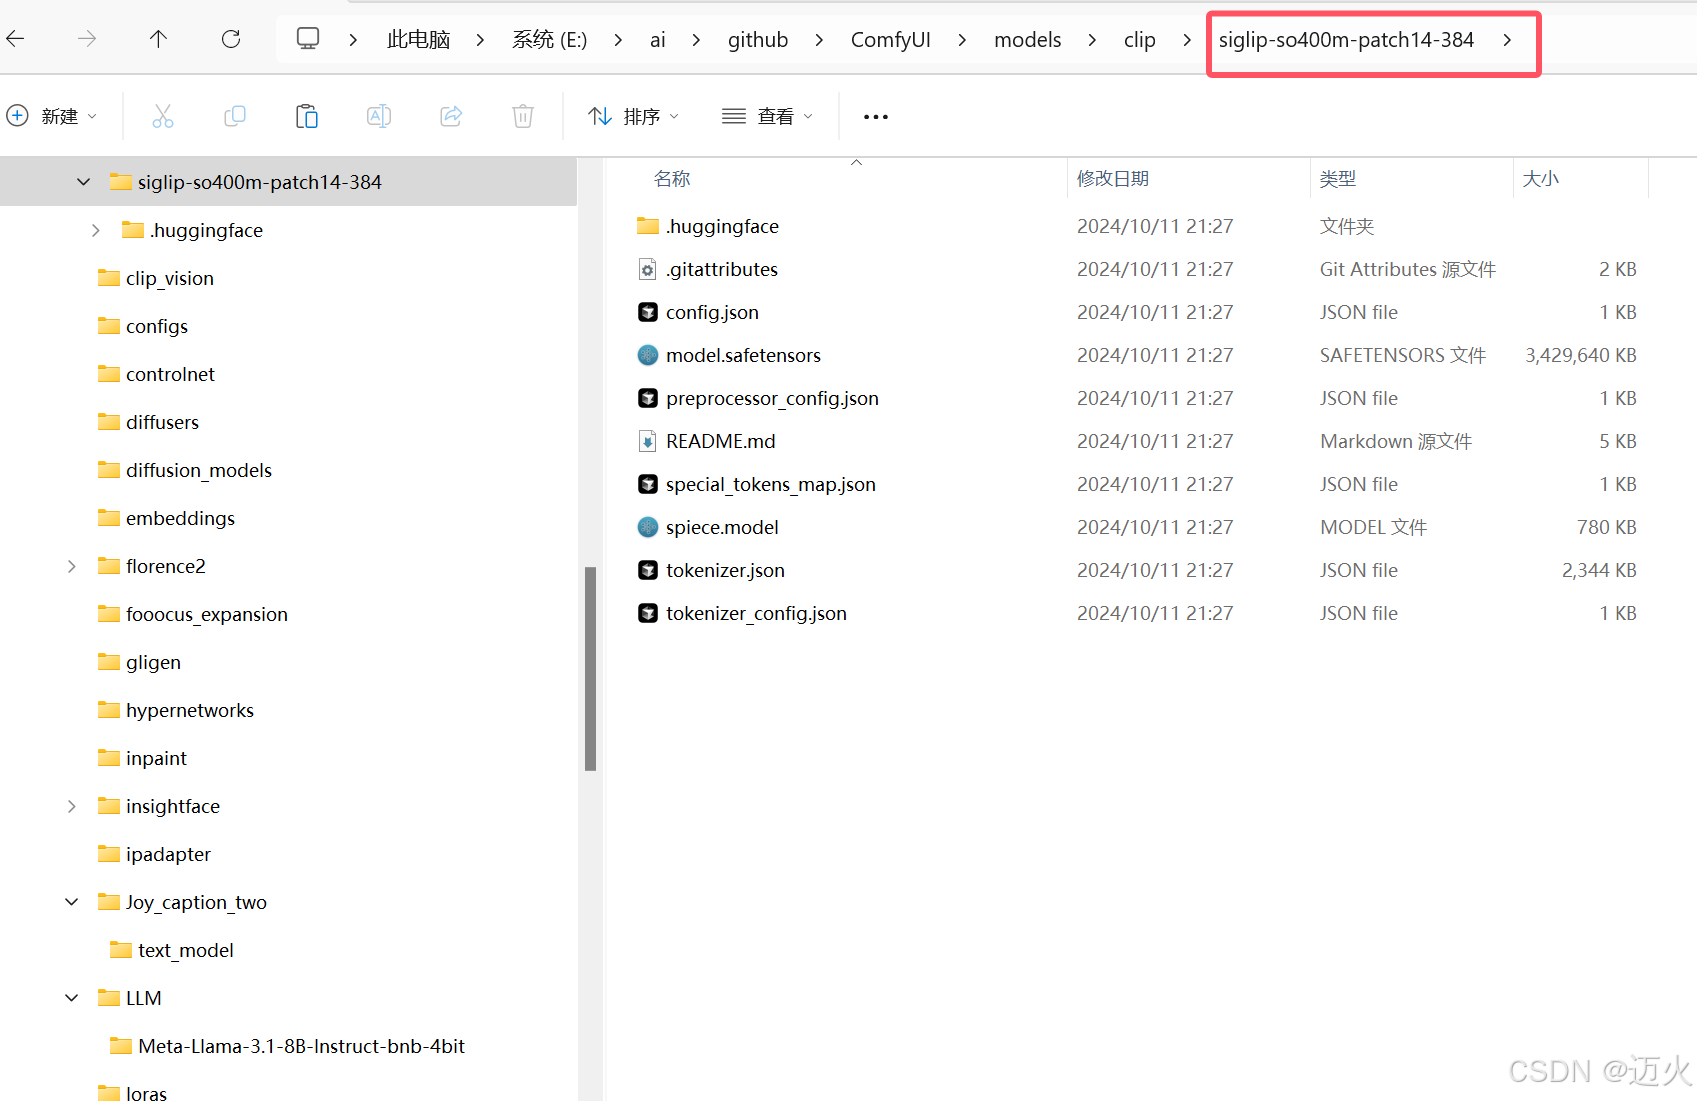The width and height of the screenshot is (1697, 1101).
Task: Select the config.json file icon
Action: click(648, 312)
